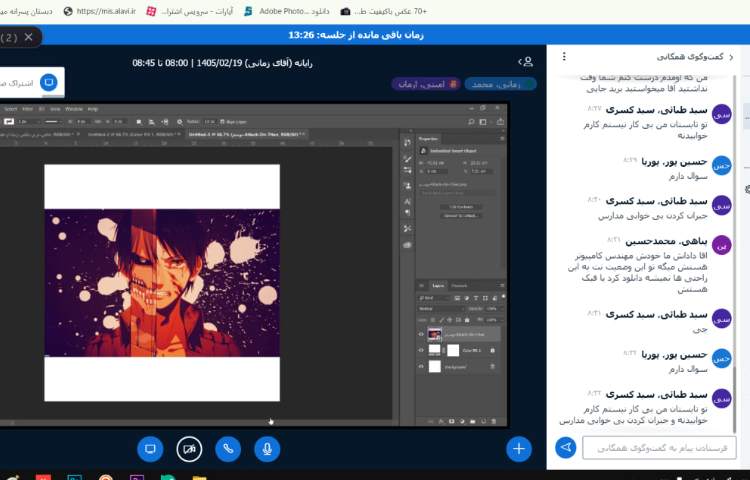This screenshot has width=750, height=480.
Task: Open the Properties panel menu icon
Action: [502, 139]
